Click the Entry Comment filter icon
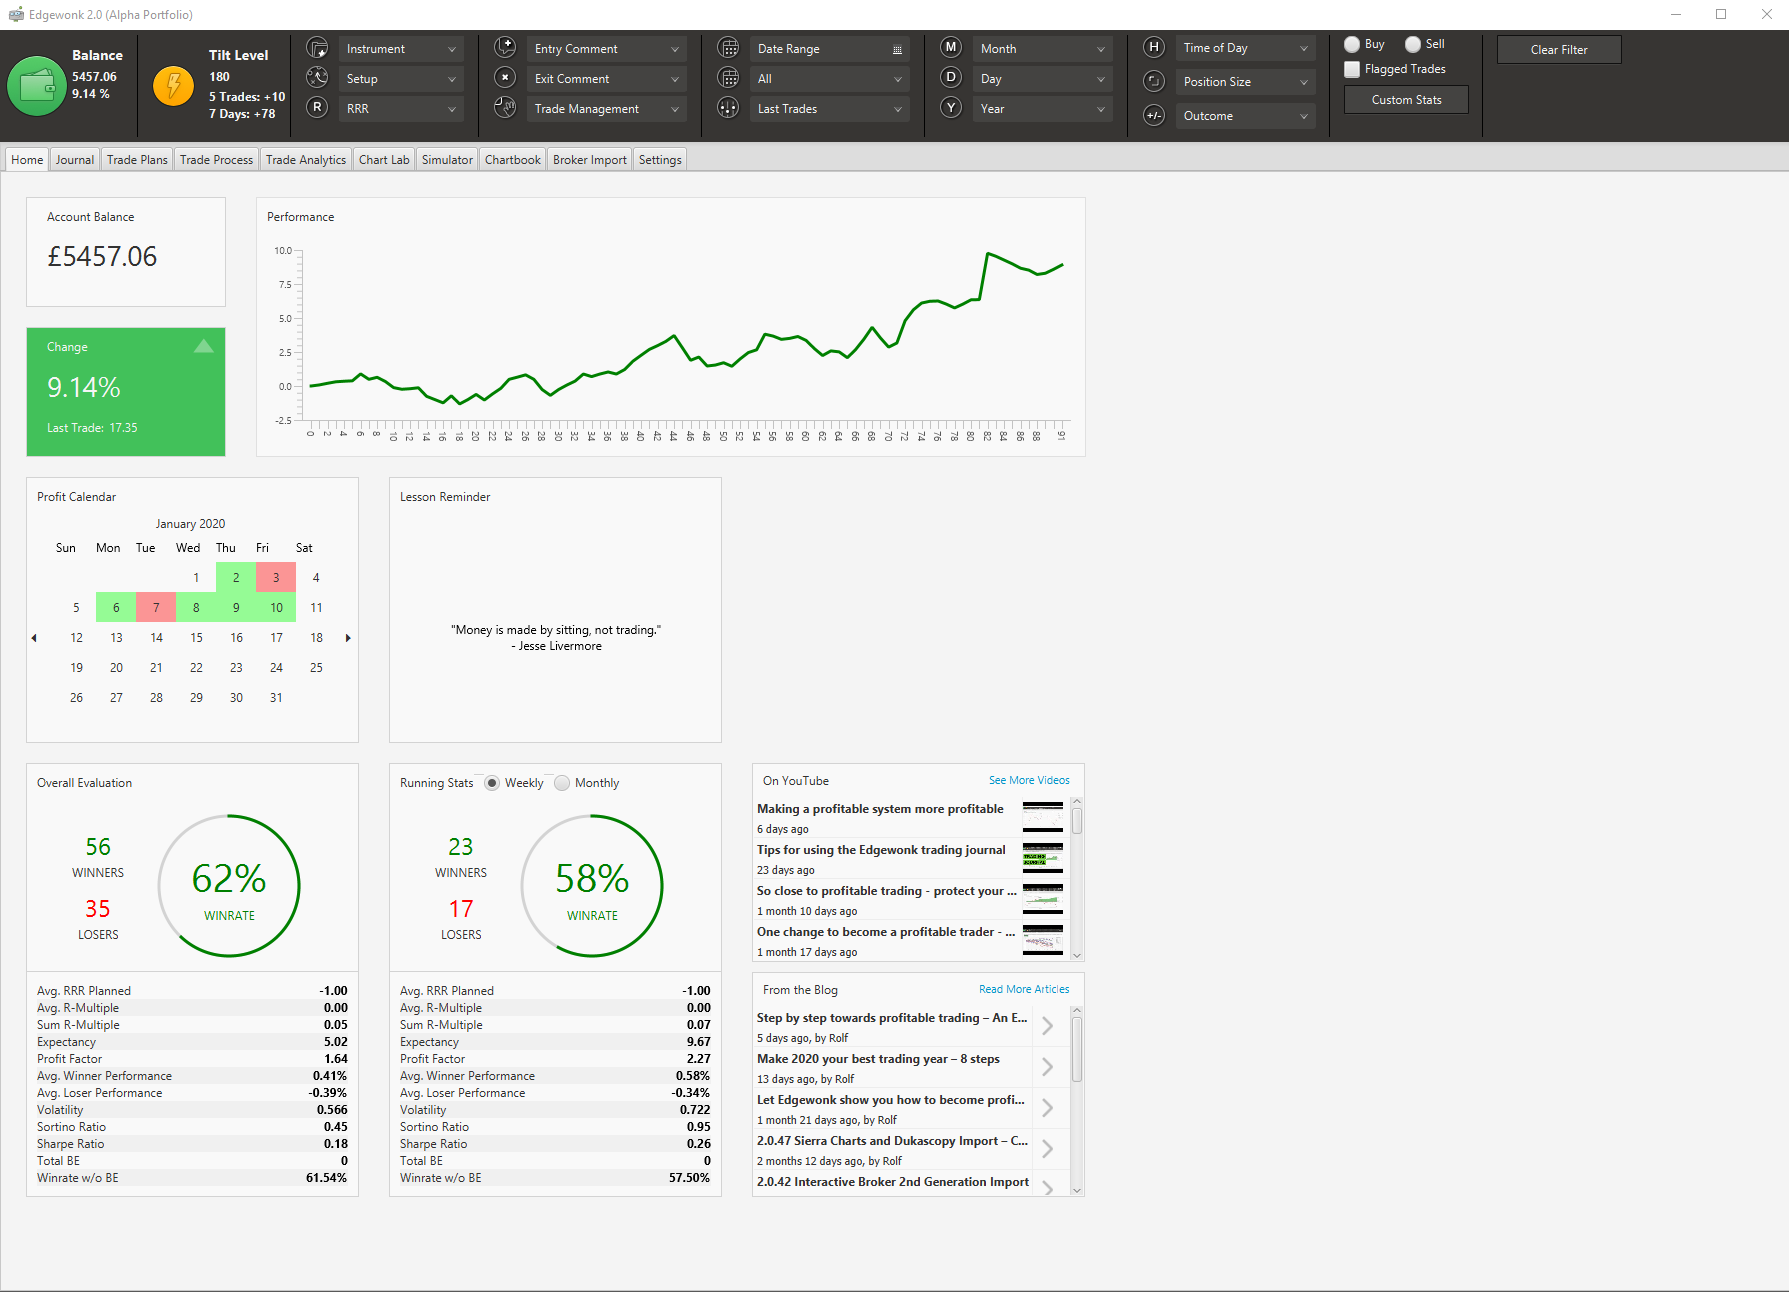 click(505, 48)
